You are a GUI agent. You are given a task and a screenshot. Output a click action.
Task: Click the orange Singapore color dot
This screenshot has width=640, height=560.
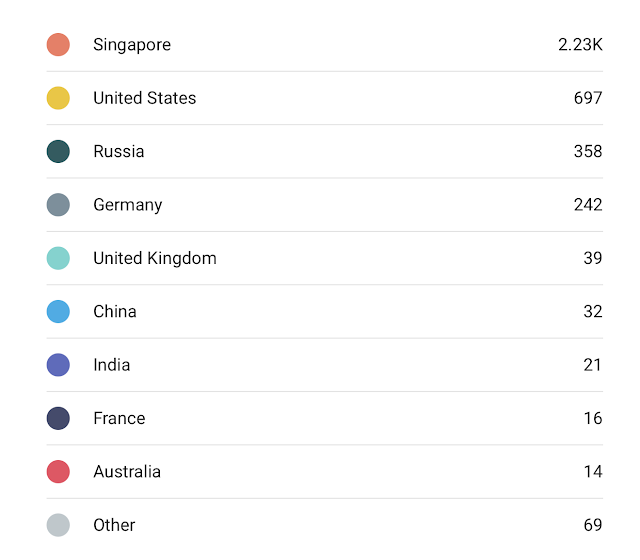(58, 45)
